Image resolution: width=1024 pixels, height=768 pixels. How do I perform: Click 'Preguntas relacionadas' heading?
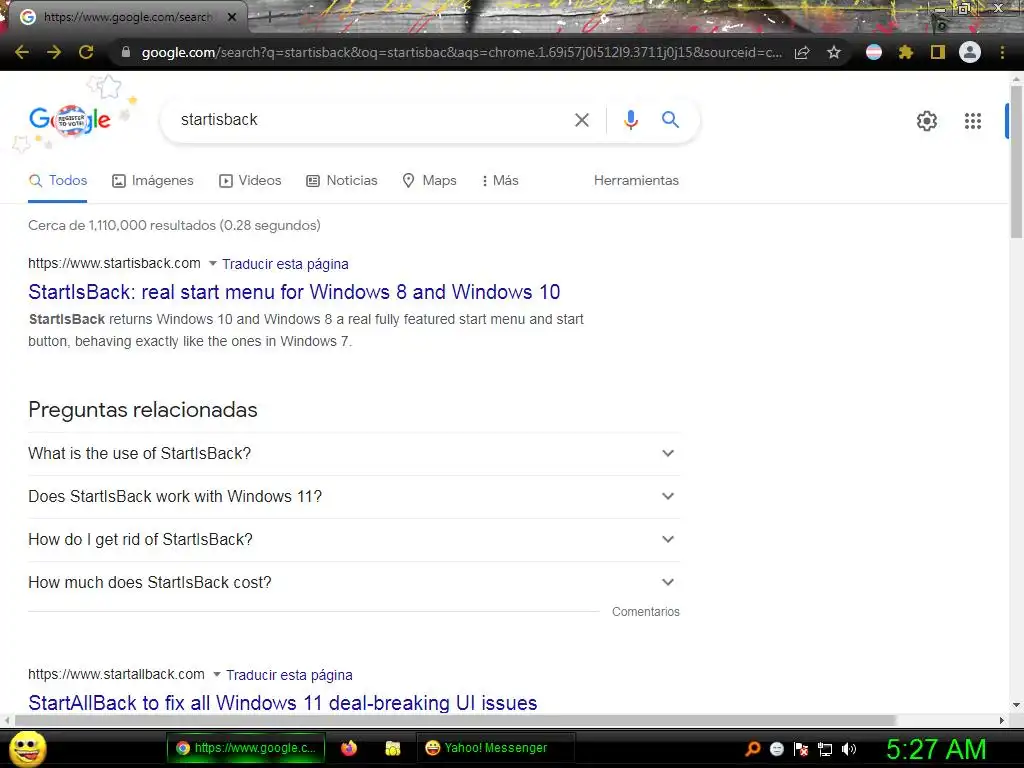pyautogui.click(x=143, y=409)
